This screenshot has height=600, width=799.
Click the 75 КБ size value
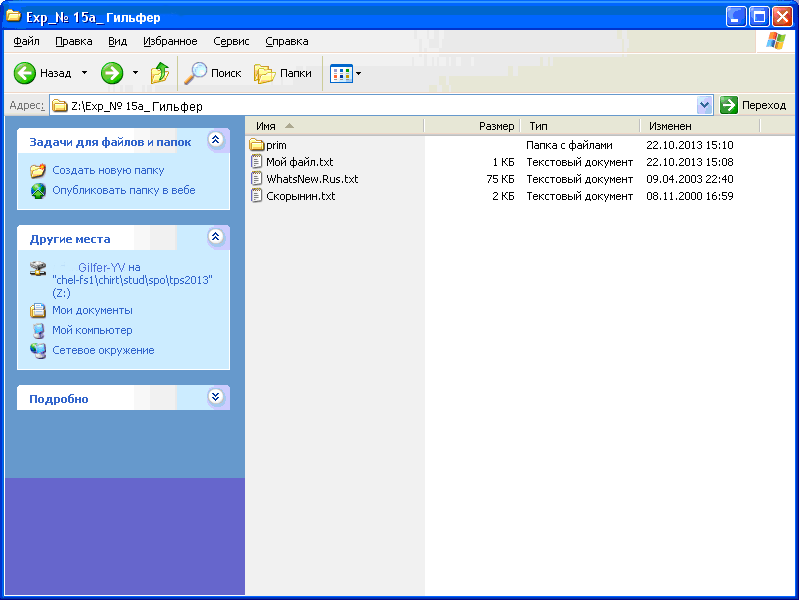(x=500, y=179)
